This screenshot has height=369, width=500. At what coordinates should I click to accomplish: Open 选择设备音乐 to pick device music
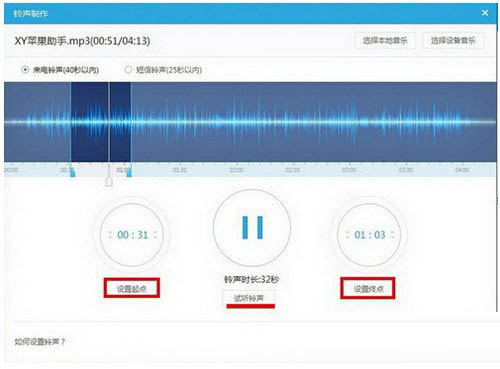click(453, 41)
